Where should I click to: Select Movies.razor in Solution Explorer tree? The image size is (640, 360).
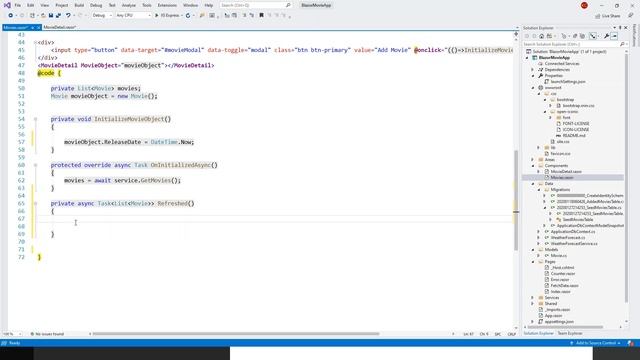[x=562, y=178]
